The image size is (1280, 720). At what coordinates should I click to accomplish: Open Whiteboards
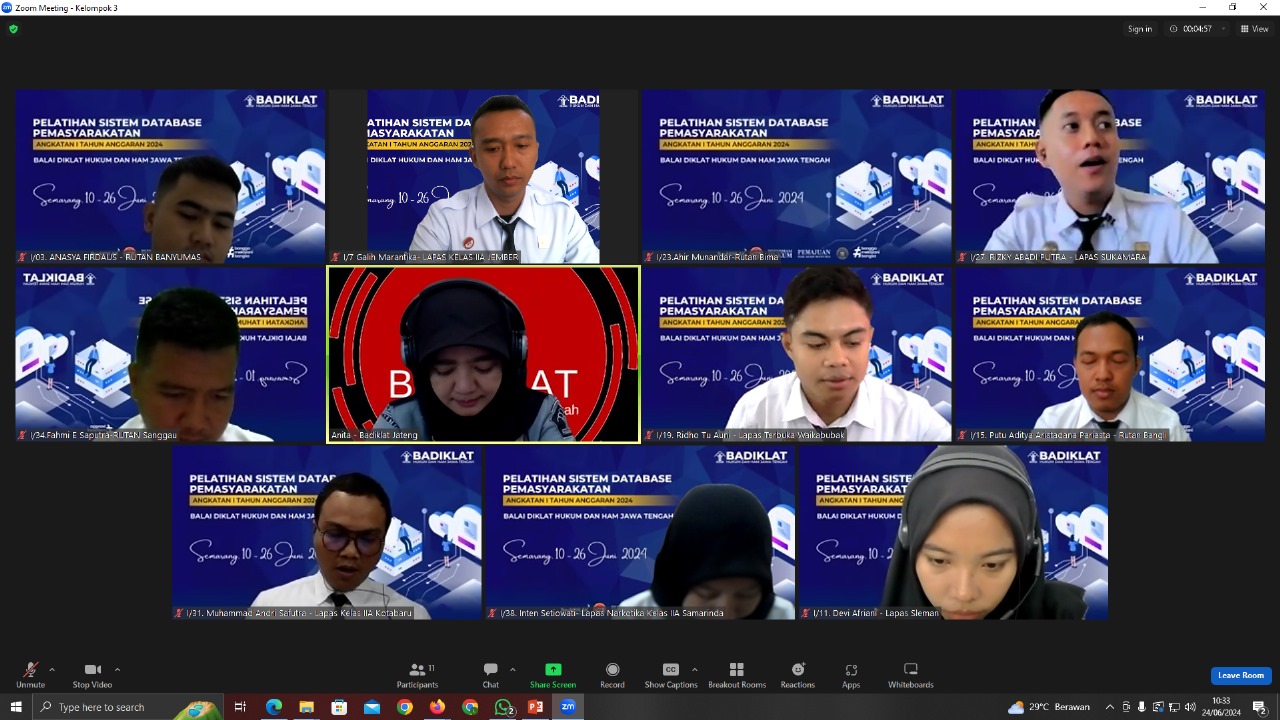click(910, 671)
